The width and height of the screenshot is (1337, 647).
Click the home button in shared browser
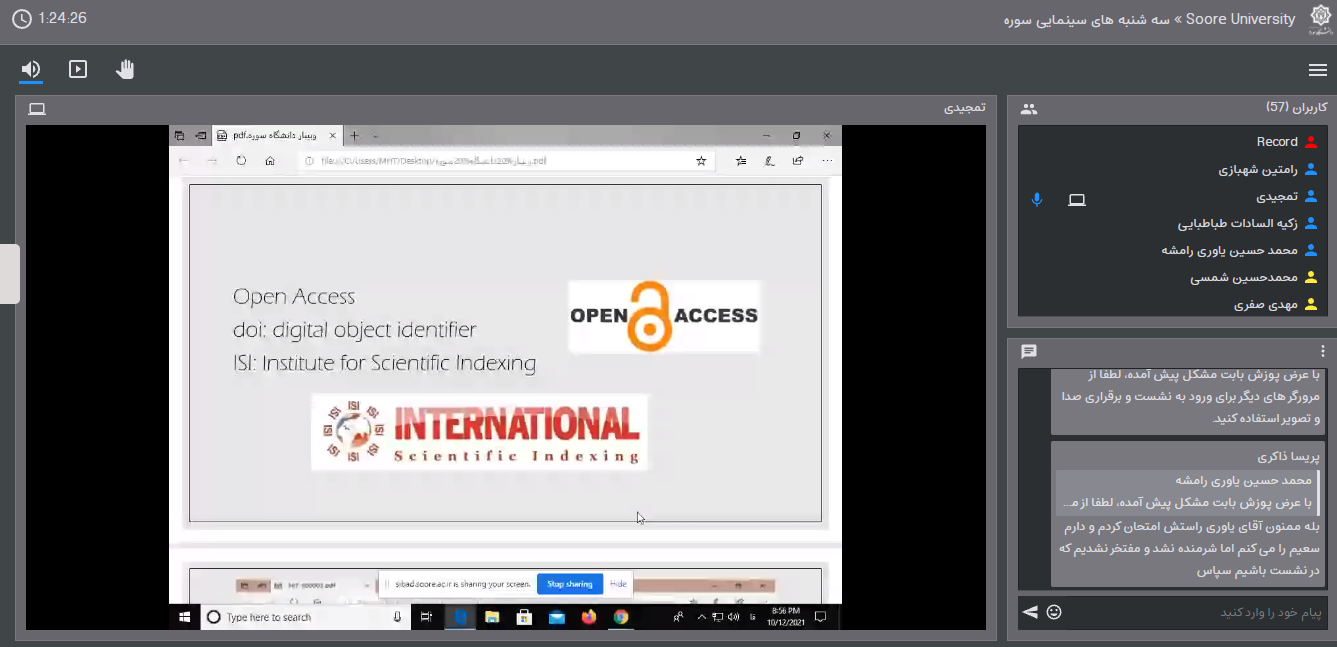point(270,161)
